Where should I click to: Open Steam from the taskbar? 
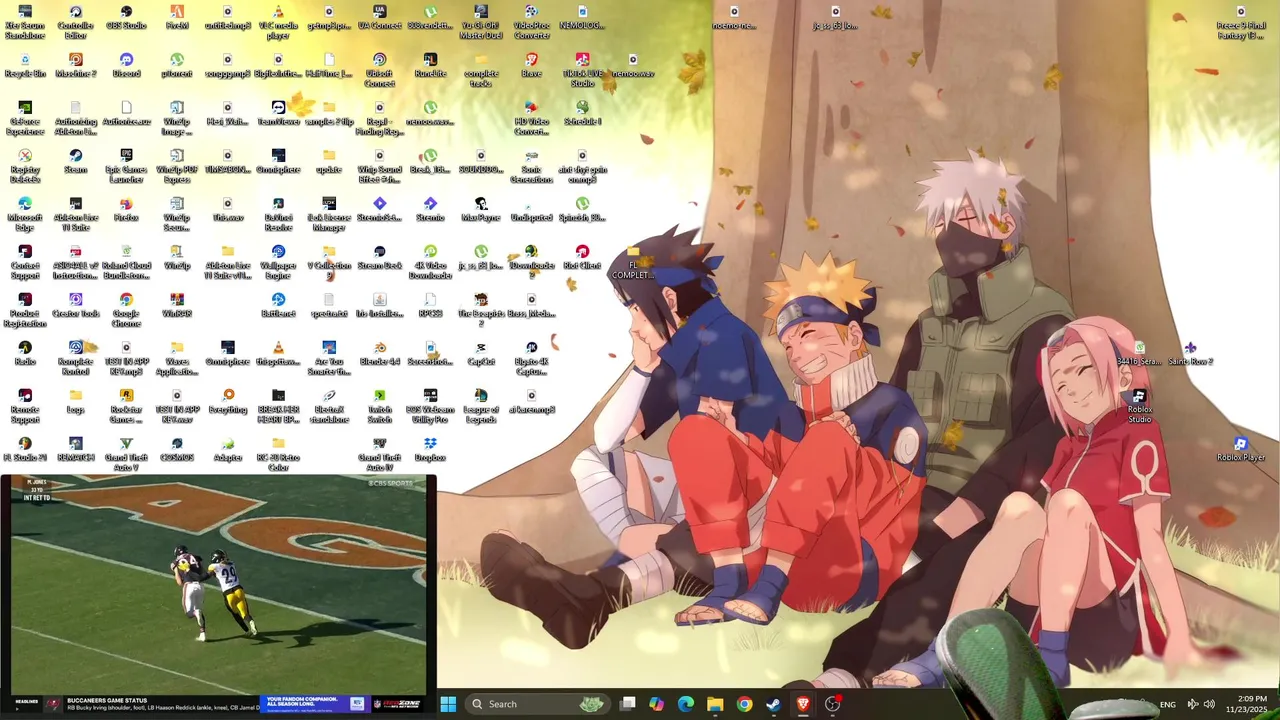coord(773,704)
